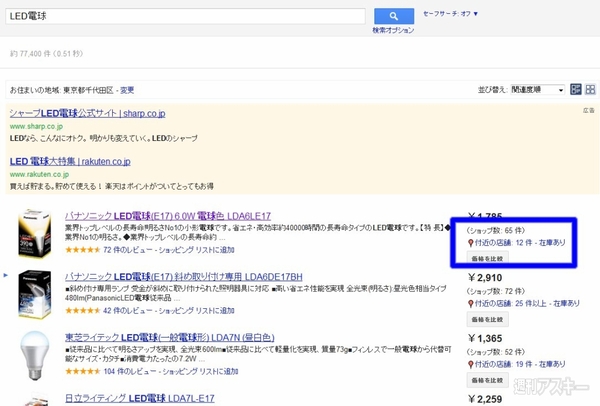Image resolution: width=600 pixels, height=406 pixels.
Task: Click 広告 label in ad box
Action: 589,110
